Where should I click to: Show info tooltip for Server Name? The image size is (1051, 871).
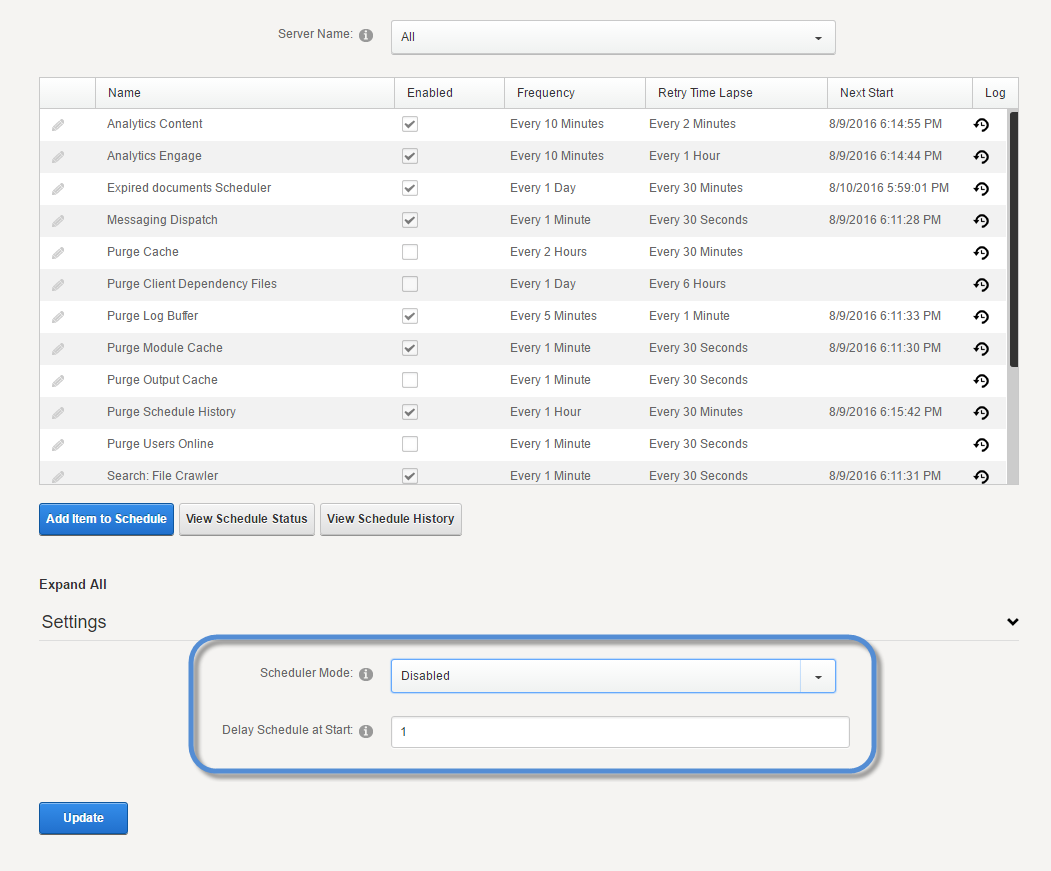pos(366,35)
